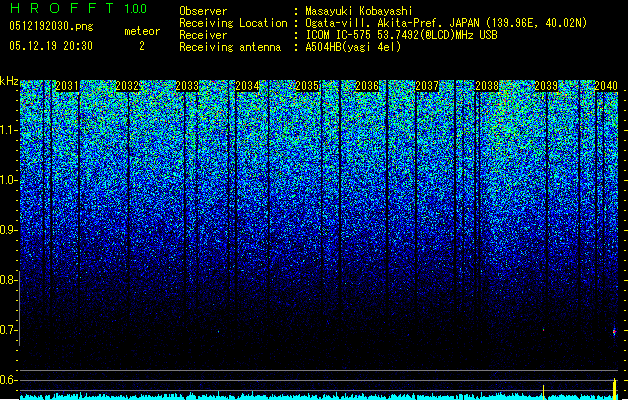Select the Ogata-vill. Akita-Pref. JAPAN location text
The image size is (629, 400).
446,23
